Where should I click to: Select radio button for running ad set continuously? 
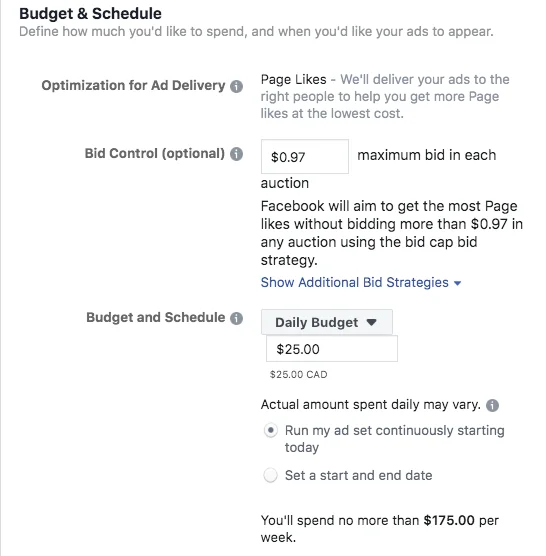[x=271, y=430]
